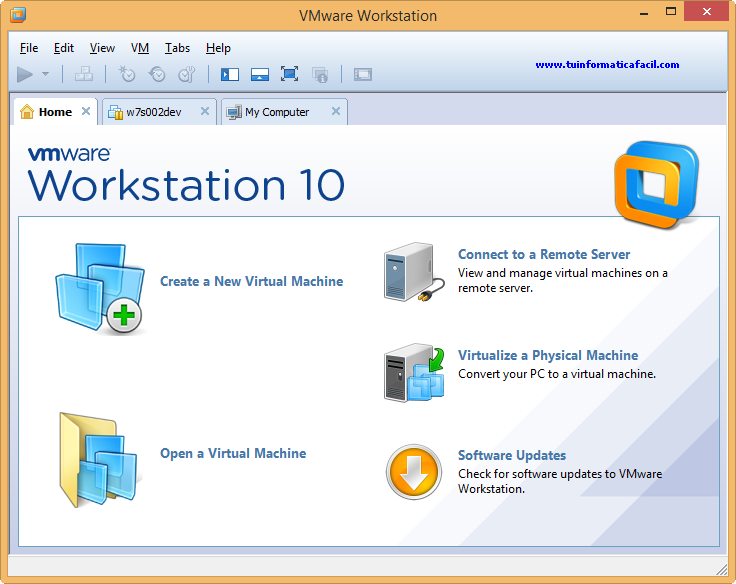Click the www.tuinformaticafacil.com URL text
Image resolution: width=736 pixels, height=584 pixels.
click(x=607, y=64)
